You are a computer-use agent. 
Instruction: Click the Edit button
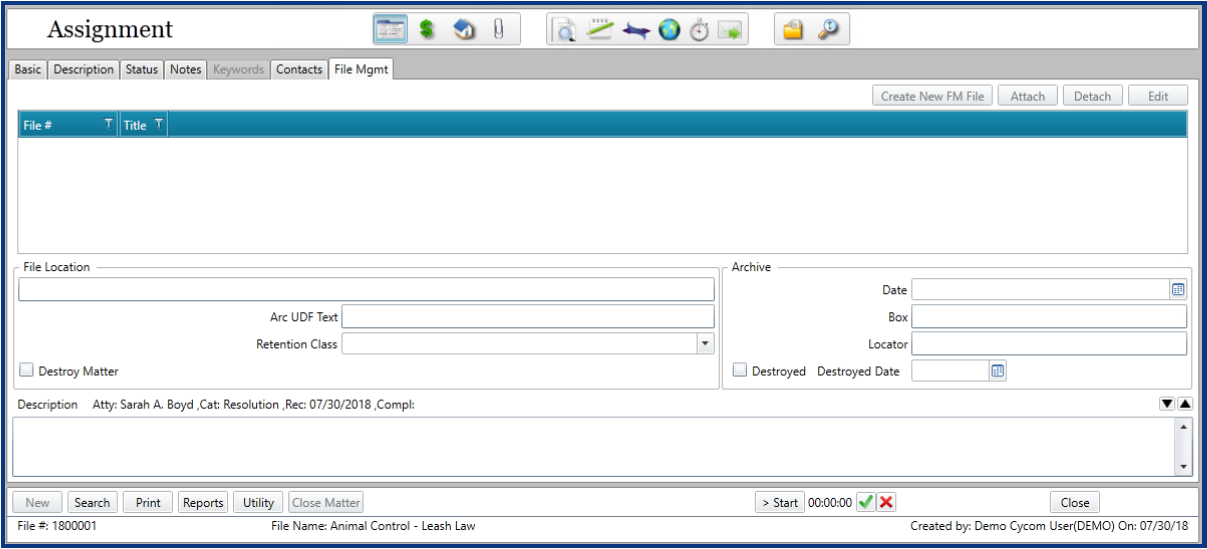pos(1158,97)
